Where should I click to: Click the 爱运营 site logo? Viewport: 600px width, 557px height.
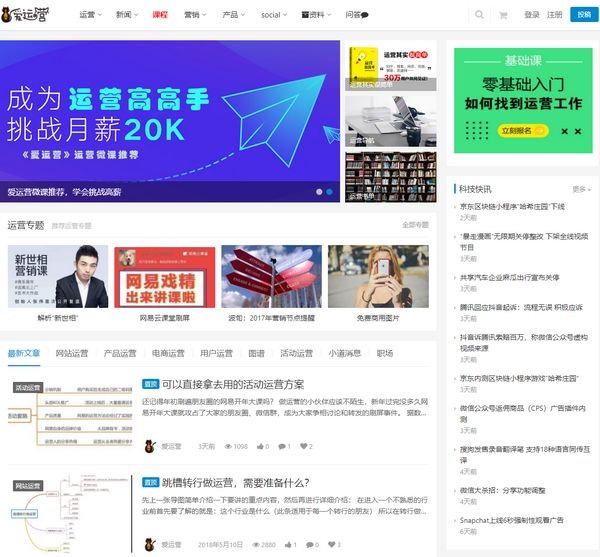(x=25, y=15)
